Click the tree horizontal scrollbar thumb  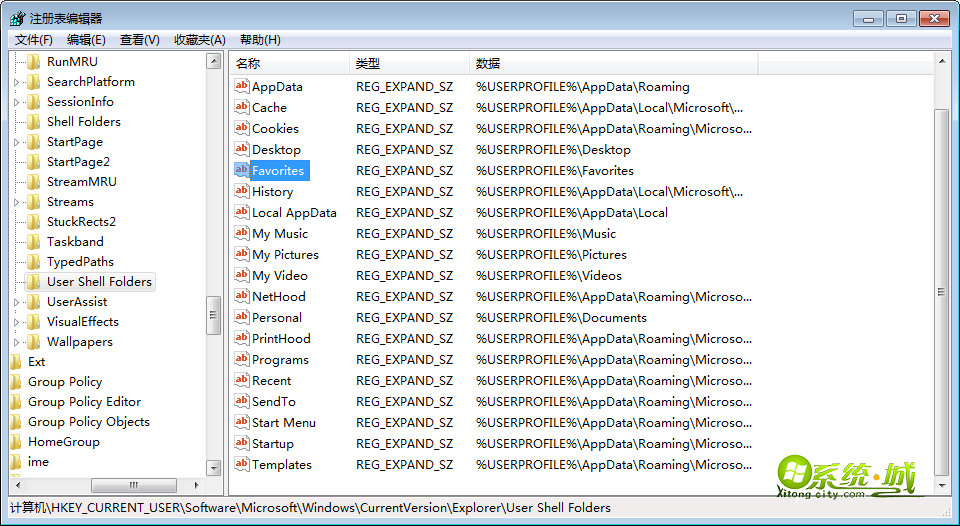pos(133,486)
